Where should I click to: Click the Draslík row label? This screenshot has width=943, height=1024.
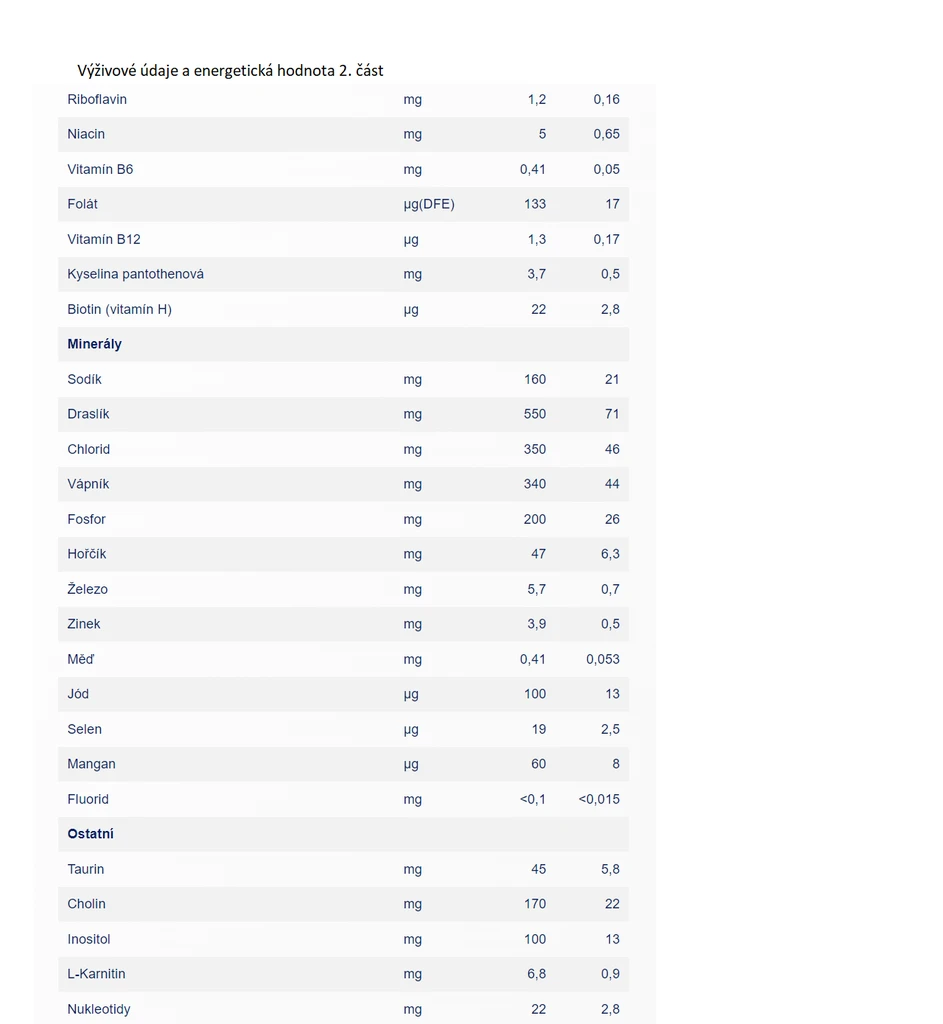(x=88, y=414)
